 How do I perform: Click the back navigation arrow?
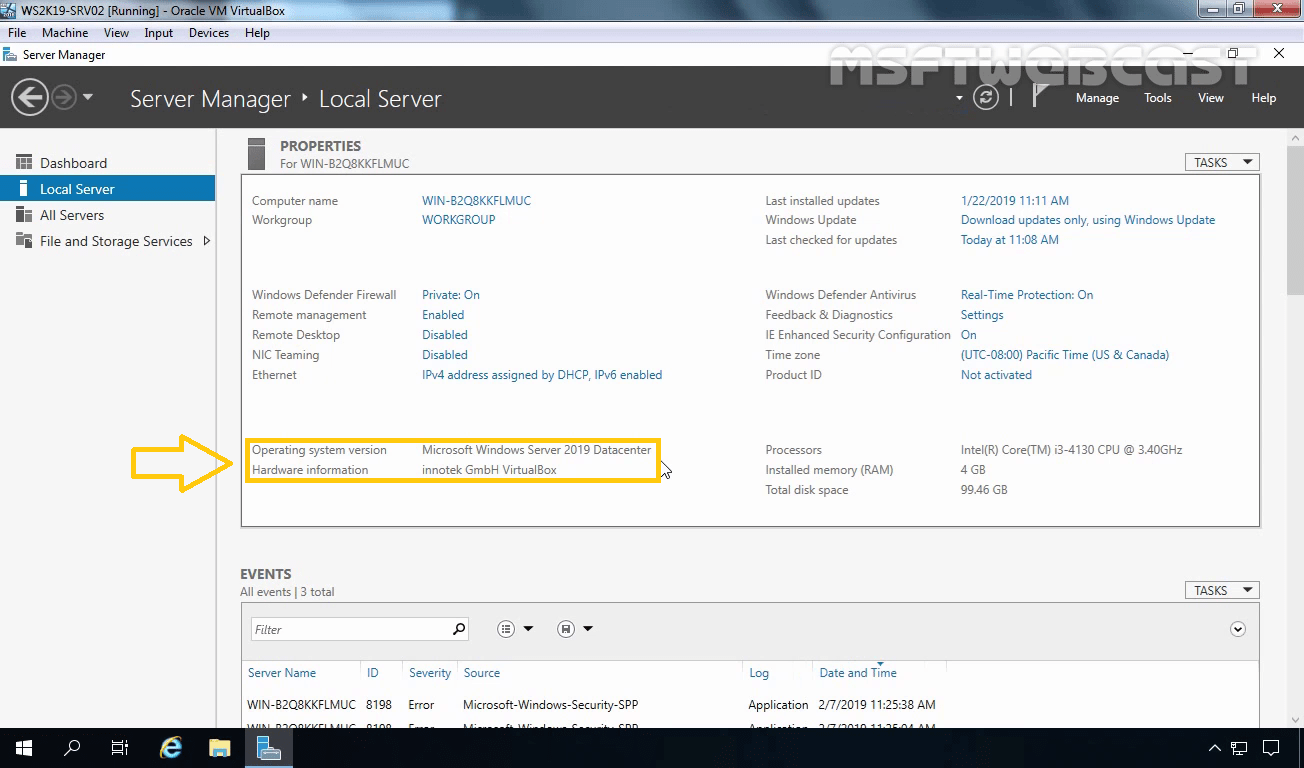pos(30,97)
